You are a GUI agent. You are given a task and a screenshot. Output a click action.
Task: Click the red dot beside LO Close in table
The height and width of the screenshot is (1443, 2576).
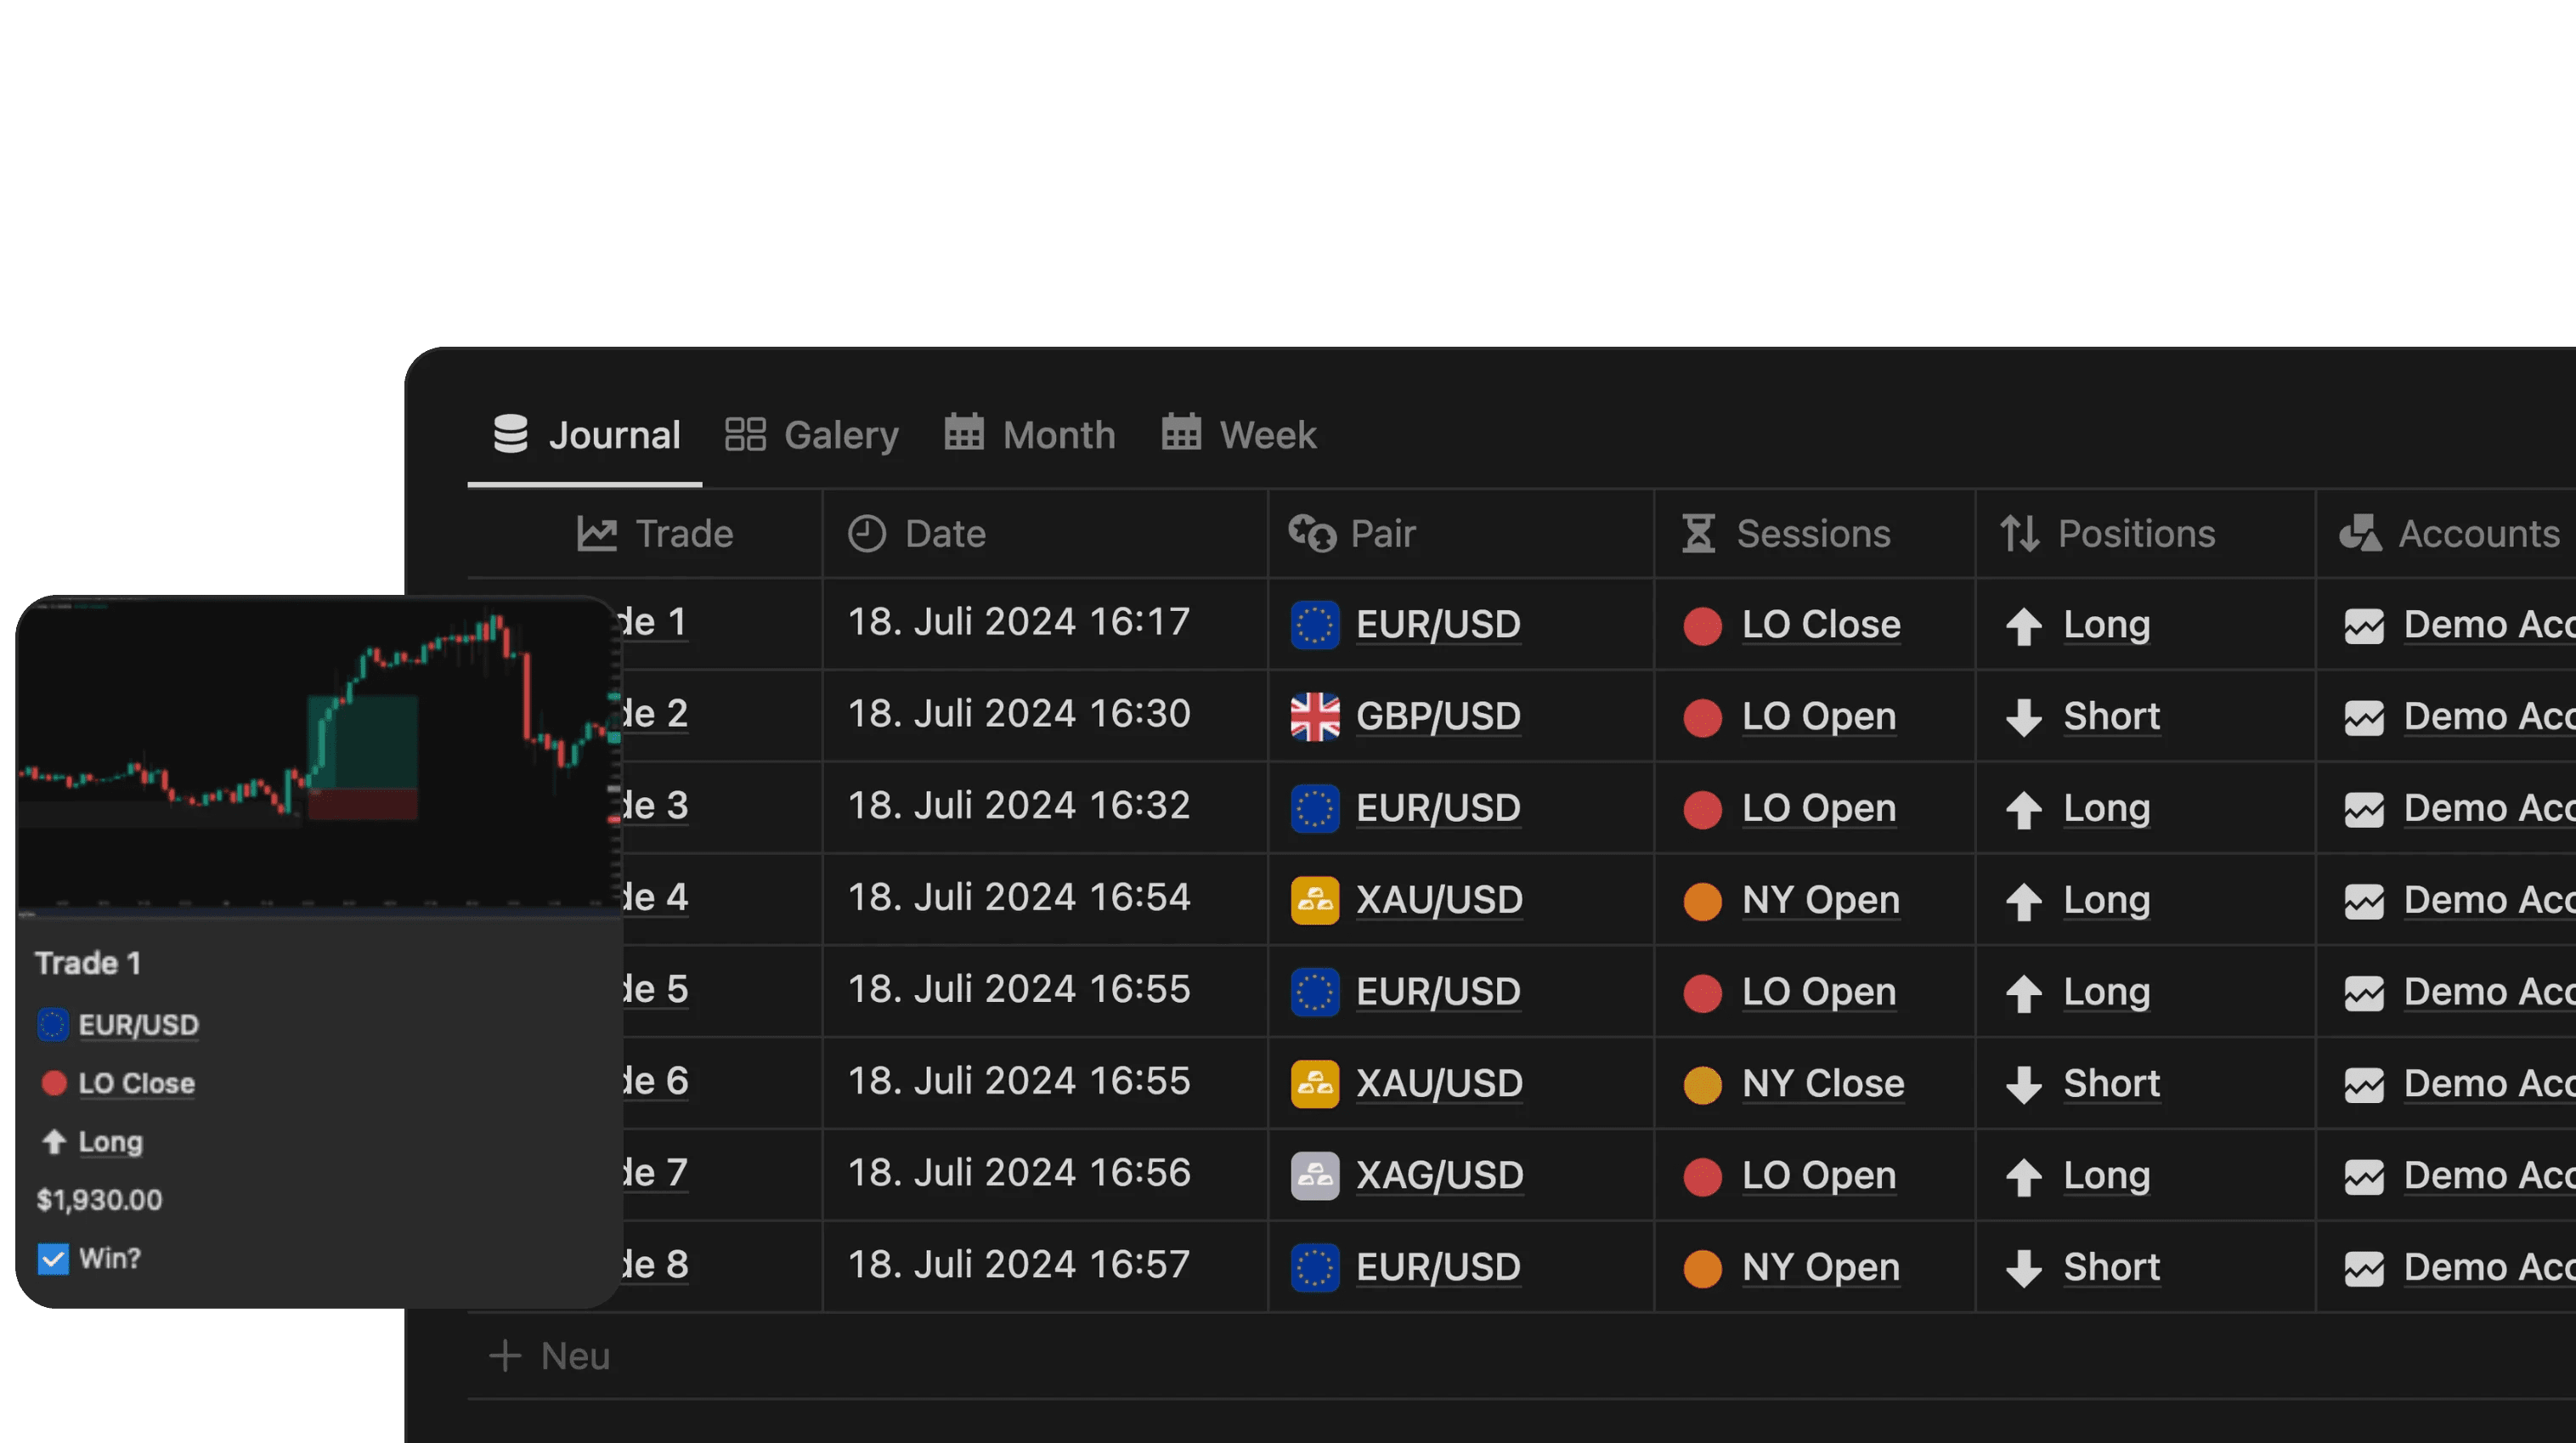point(1702,626)
